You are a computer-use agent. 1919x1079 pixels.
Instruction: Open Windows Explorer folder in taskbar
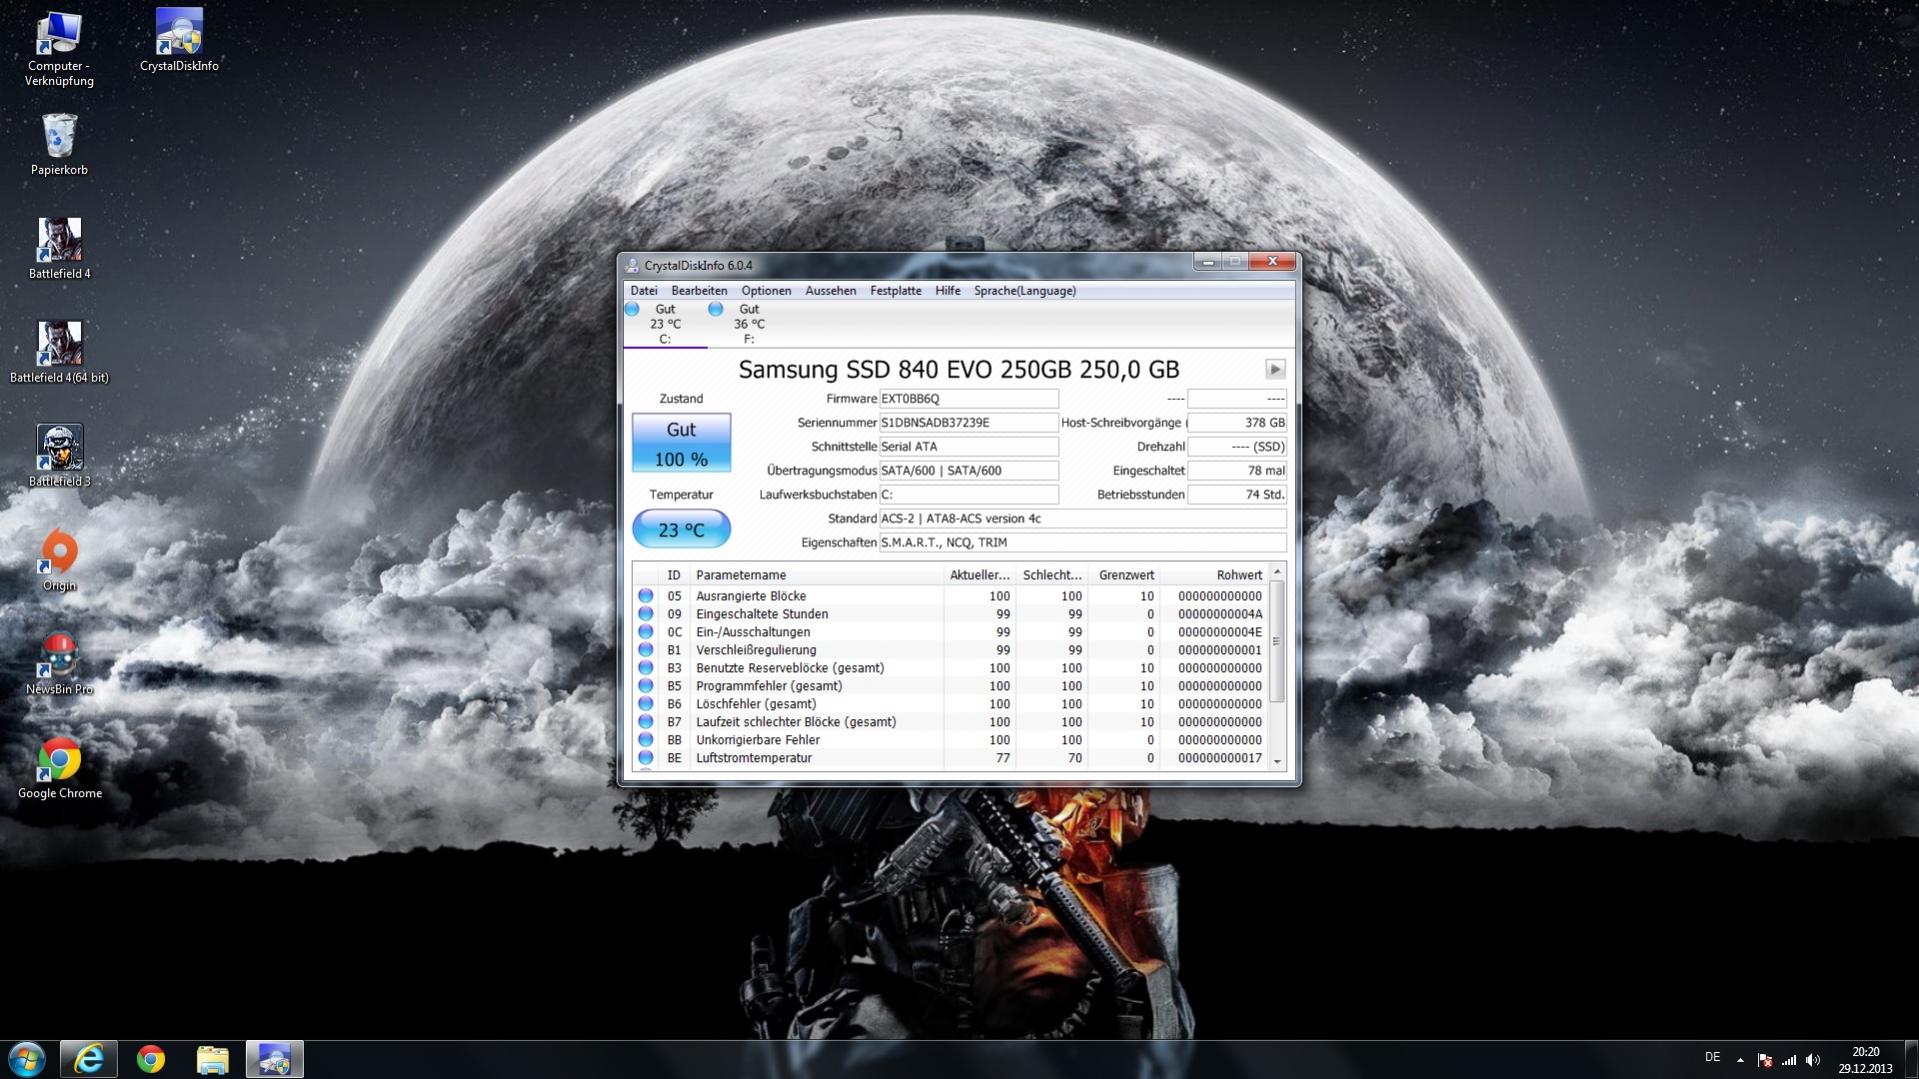213,1059
